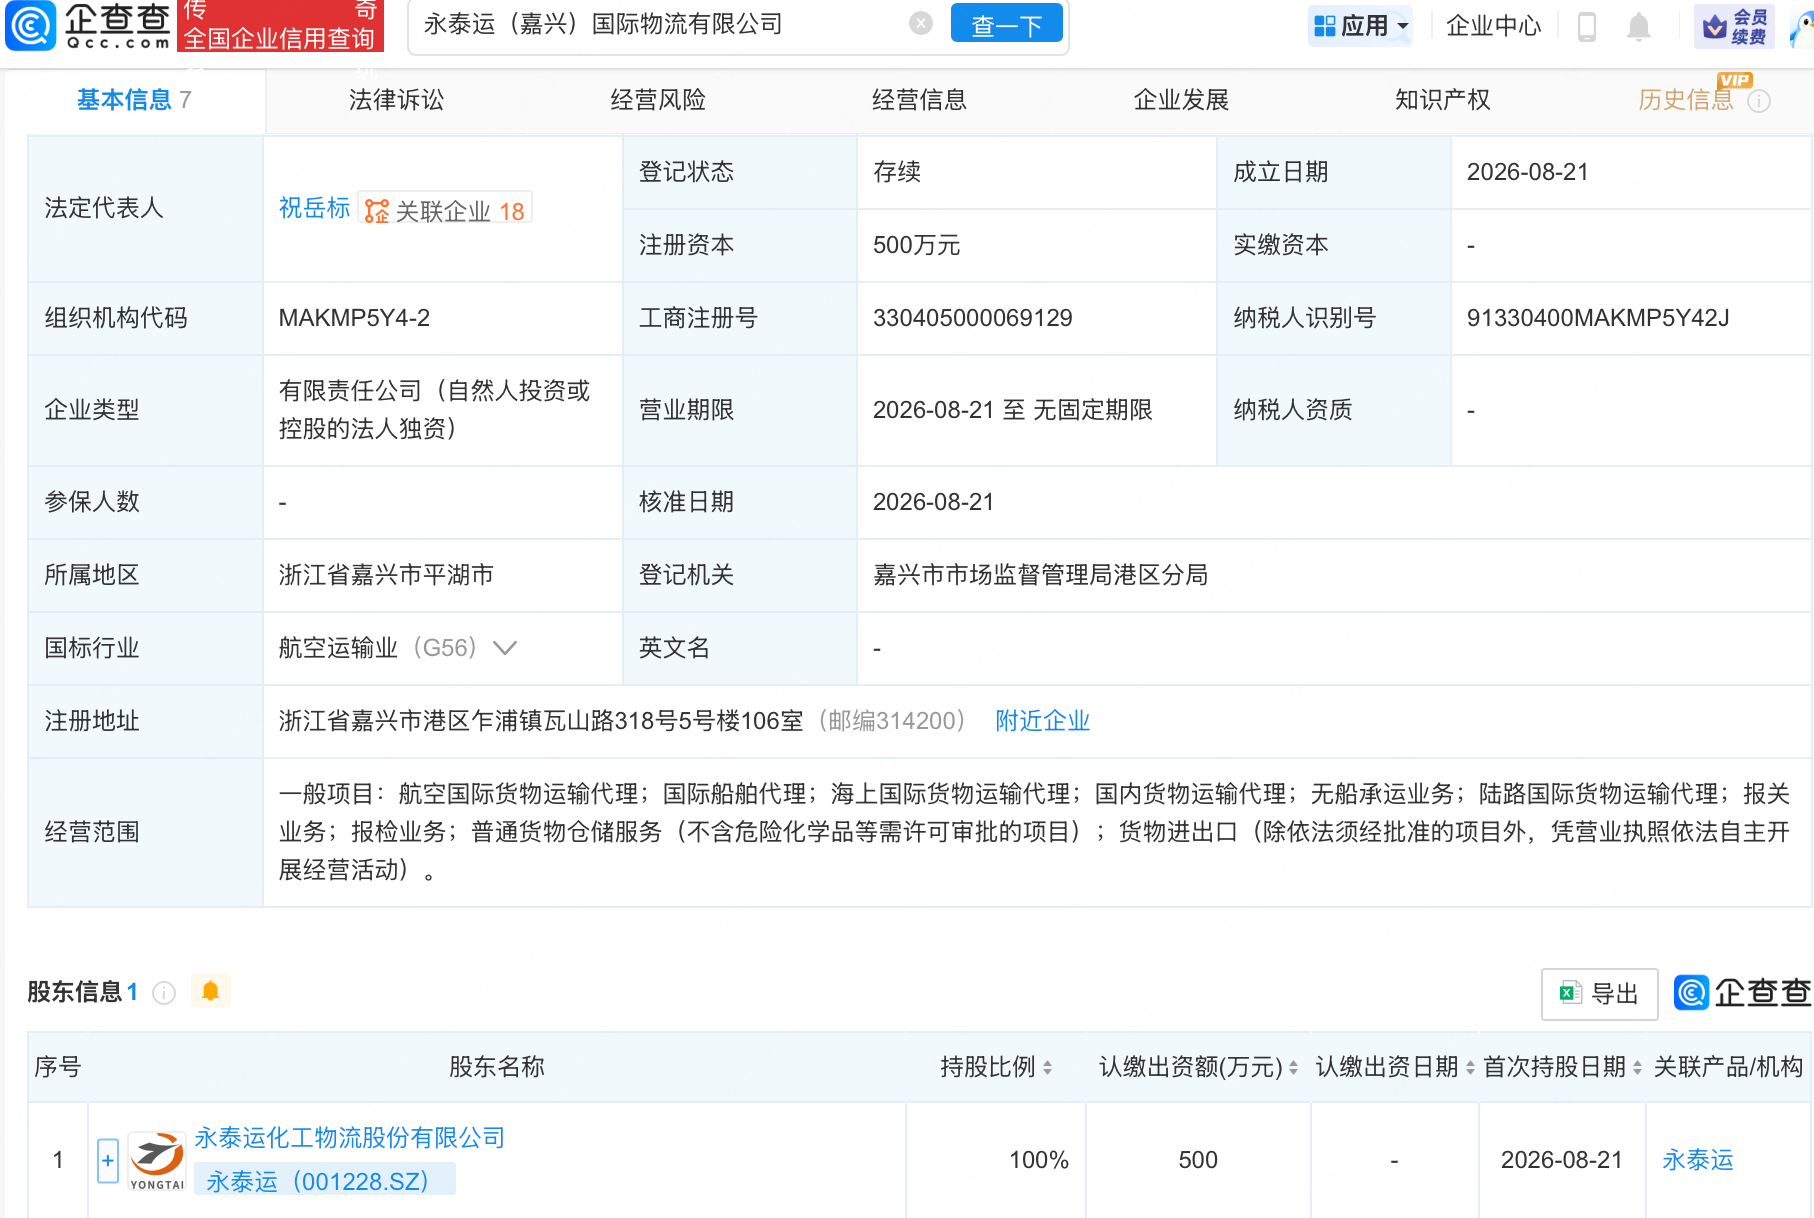Click the Qcc 企查查 logo icon
The height and width of the screenshot is (1218, 1814).
pos(31,25)
